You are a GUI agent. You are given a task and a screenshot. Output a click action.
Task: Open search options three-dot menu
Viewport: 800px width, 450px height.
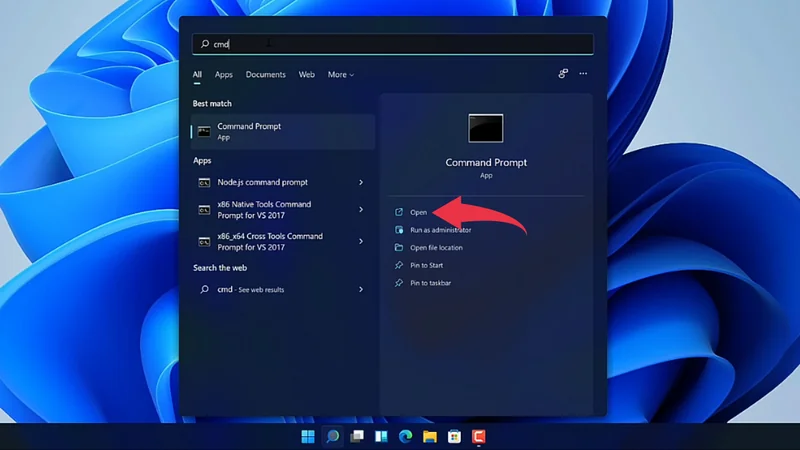click(583, 74)
